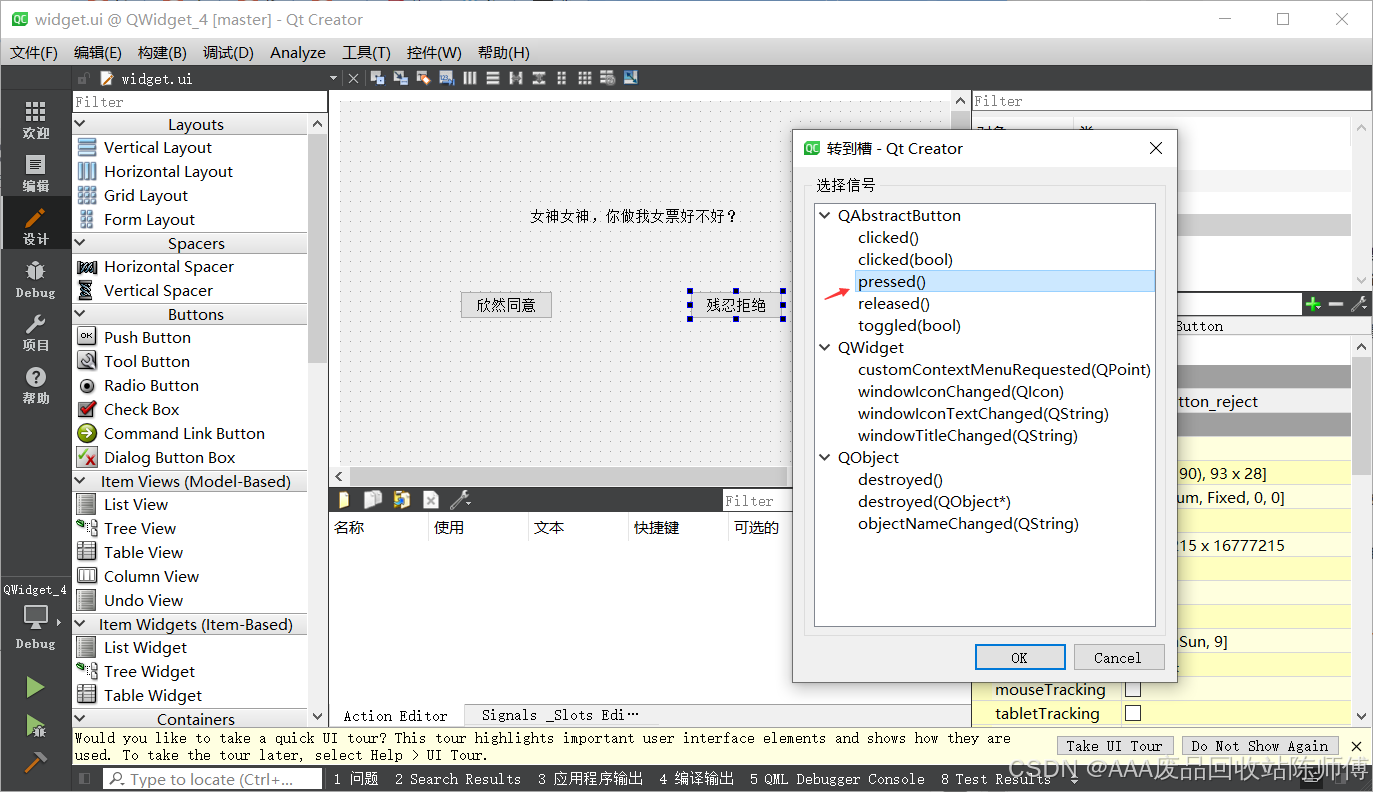Open the 文件(F) menu

click(x=34, y=52)
